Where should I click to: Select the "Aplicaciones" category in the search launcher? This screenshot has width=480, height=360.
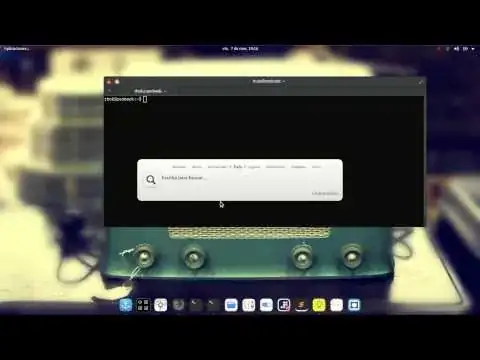[218, 166]
